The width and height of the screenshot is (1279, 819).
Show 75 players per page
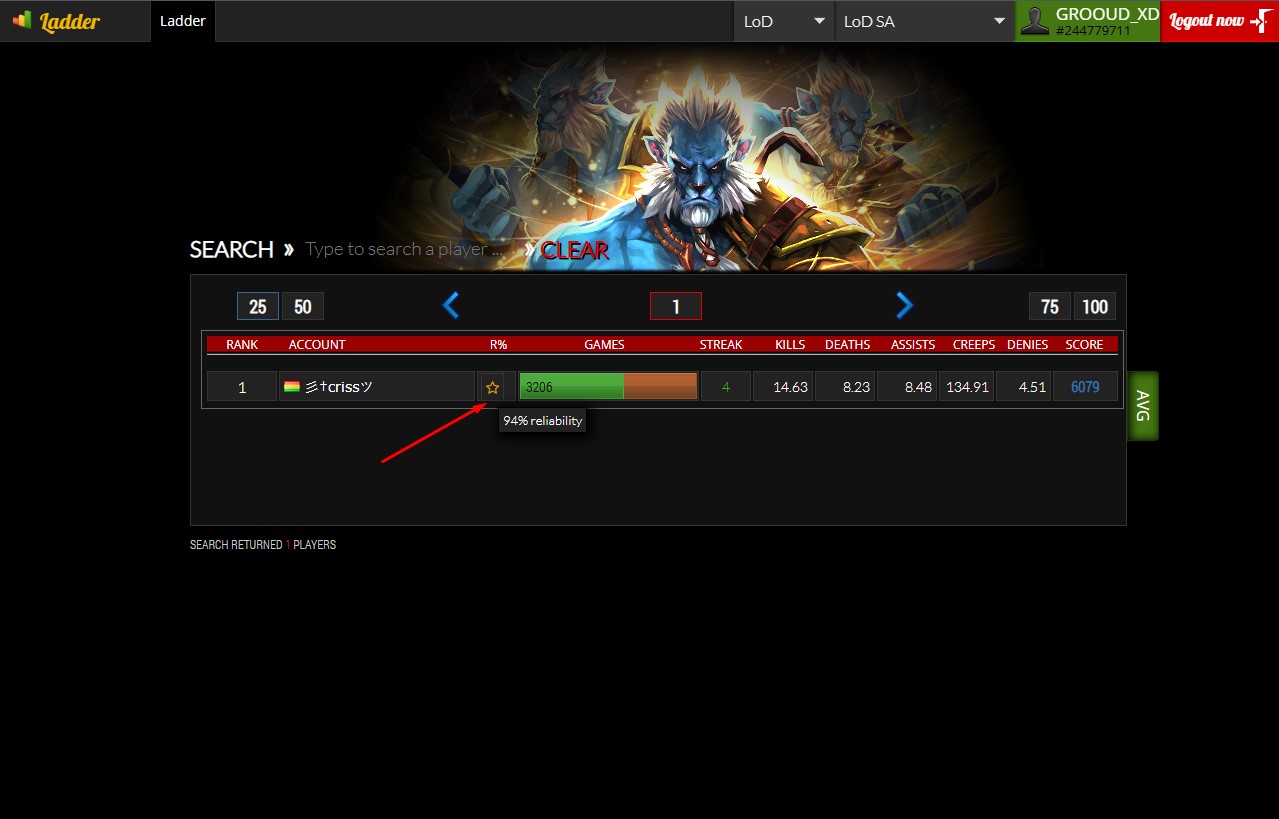tap(1050, 306)
